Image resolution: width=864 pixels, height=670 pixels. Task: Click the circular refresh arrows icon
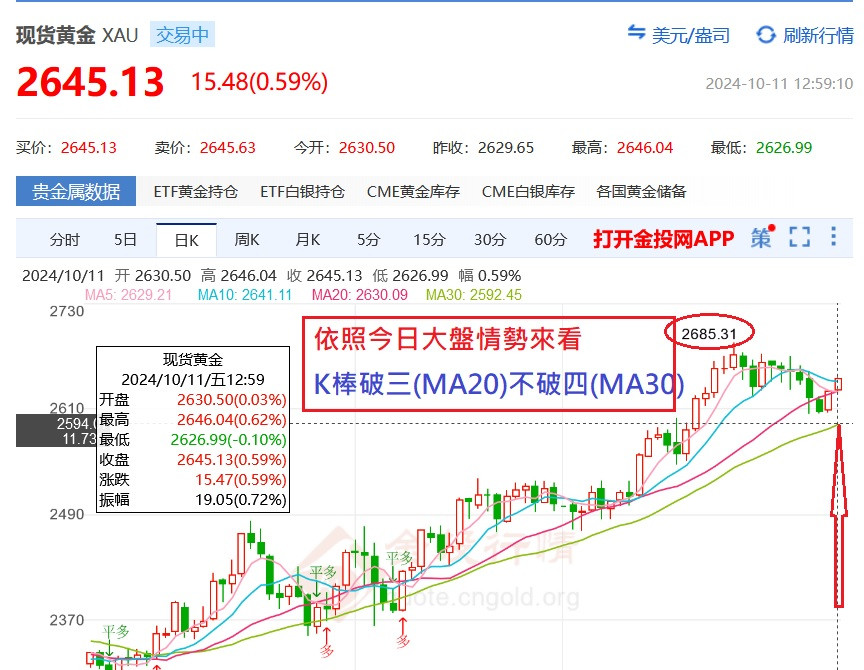(765, 33)
